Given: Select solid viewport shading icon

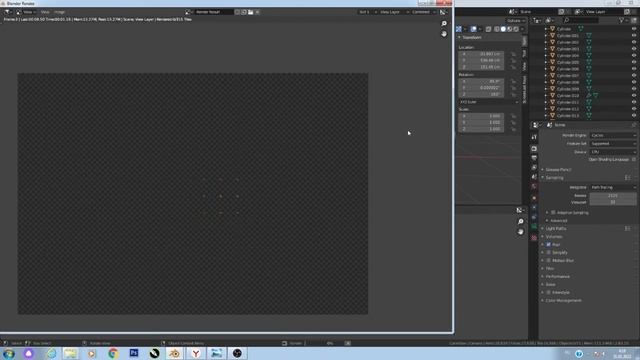Looking at the screenshot, I should (x=503, y=29).
